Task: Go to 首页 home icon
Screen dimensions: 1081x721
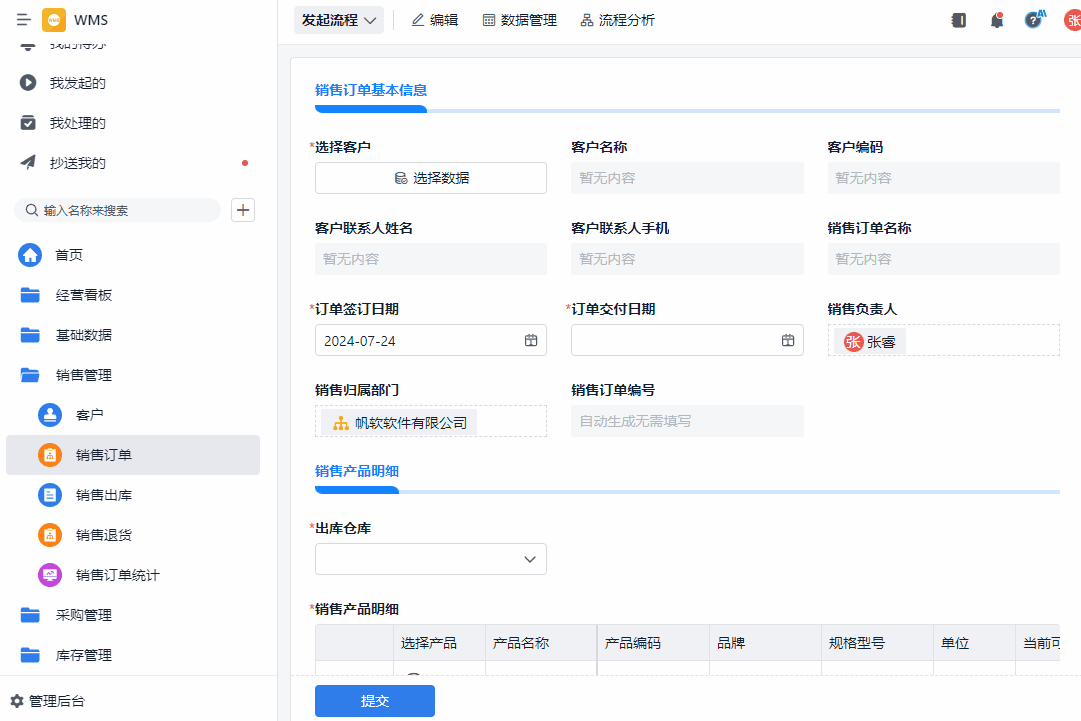Action: tap(30, 255)
